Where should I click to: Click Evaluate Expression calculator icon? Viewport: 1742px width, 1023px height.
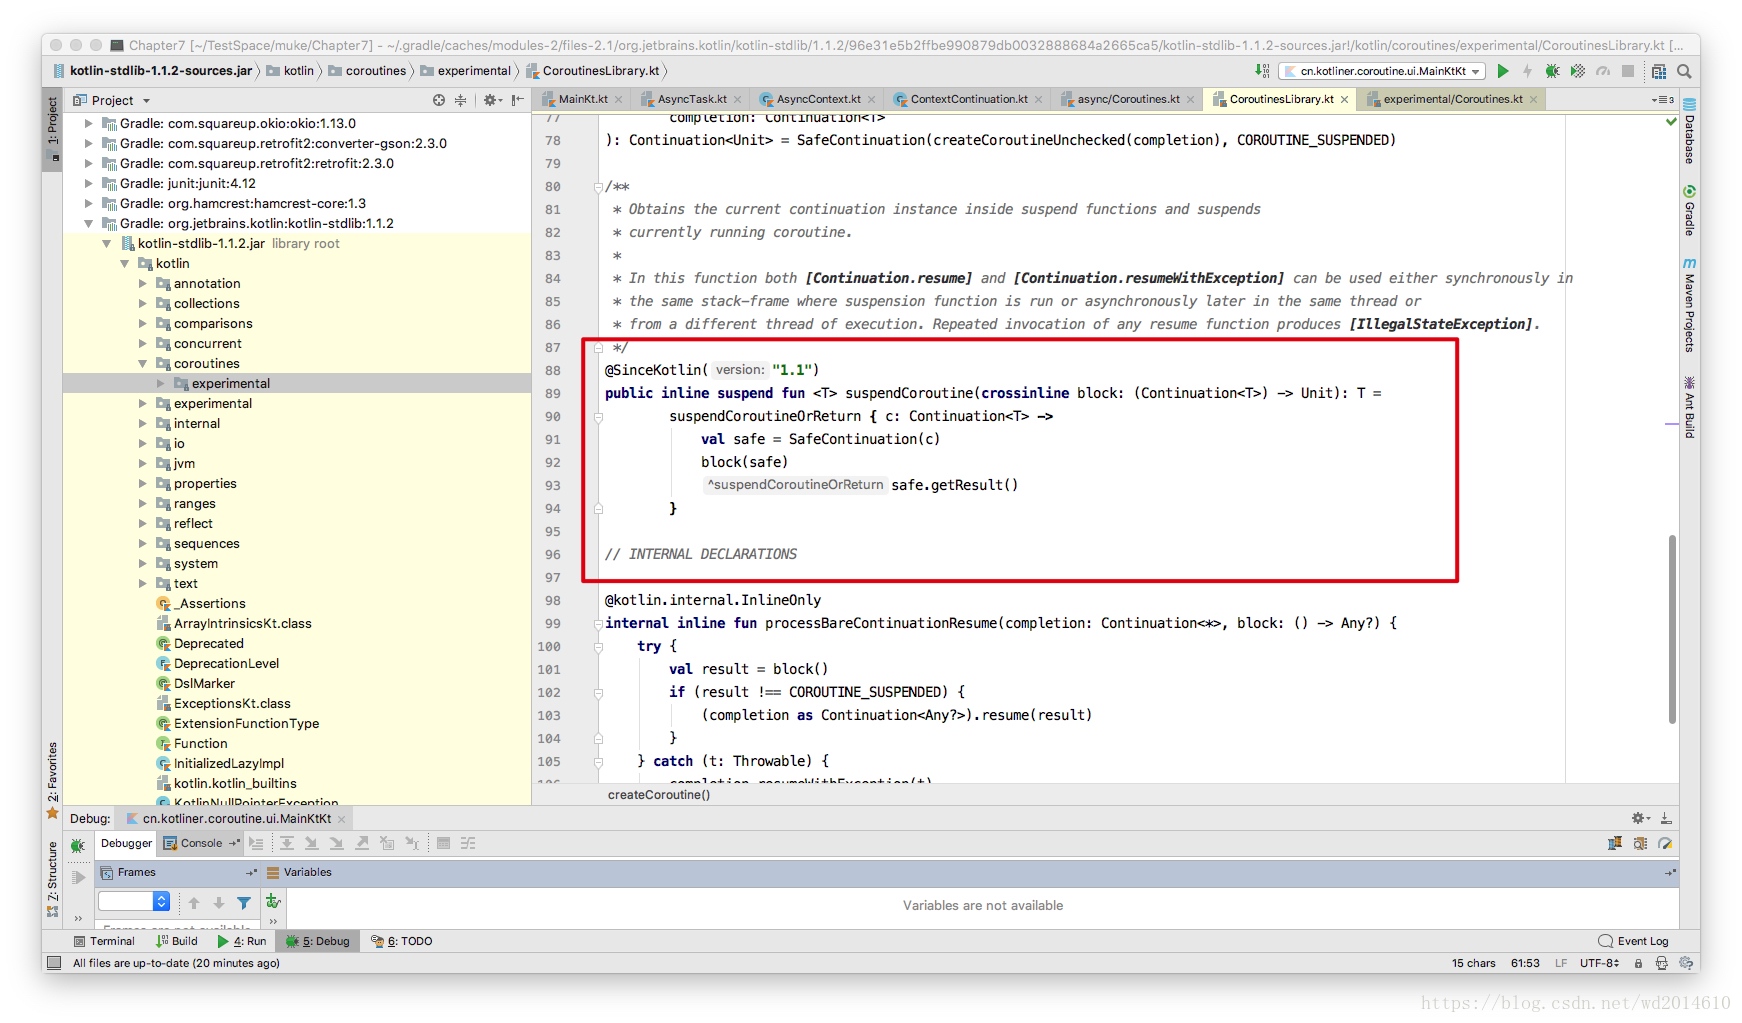point(443,843)
